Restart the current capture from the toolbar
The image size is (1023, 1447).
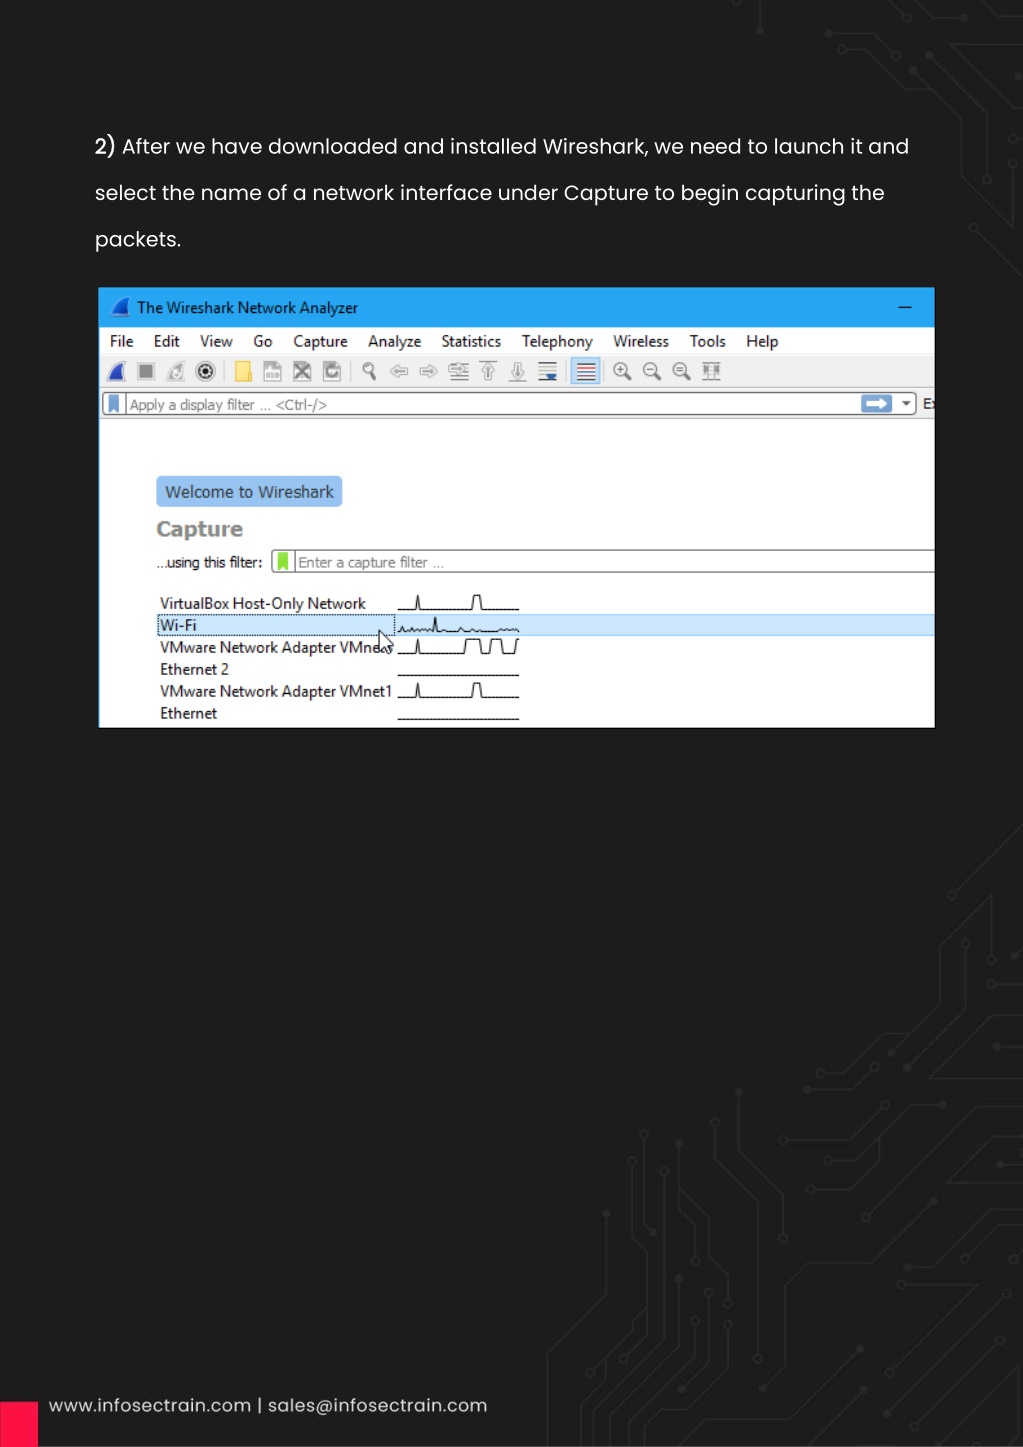point(176,372)
